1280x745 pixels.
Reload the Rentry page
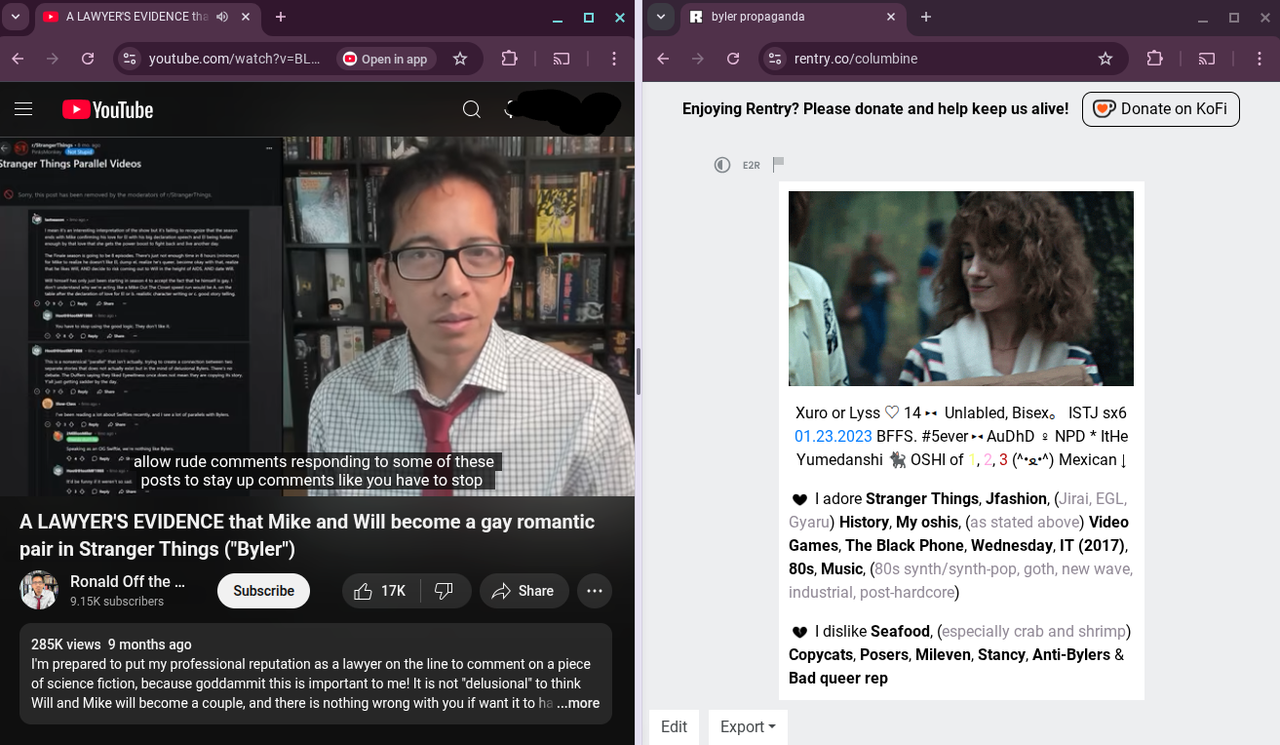click(x=733, y=59)
